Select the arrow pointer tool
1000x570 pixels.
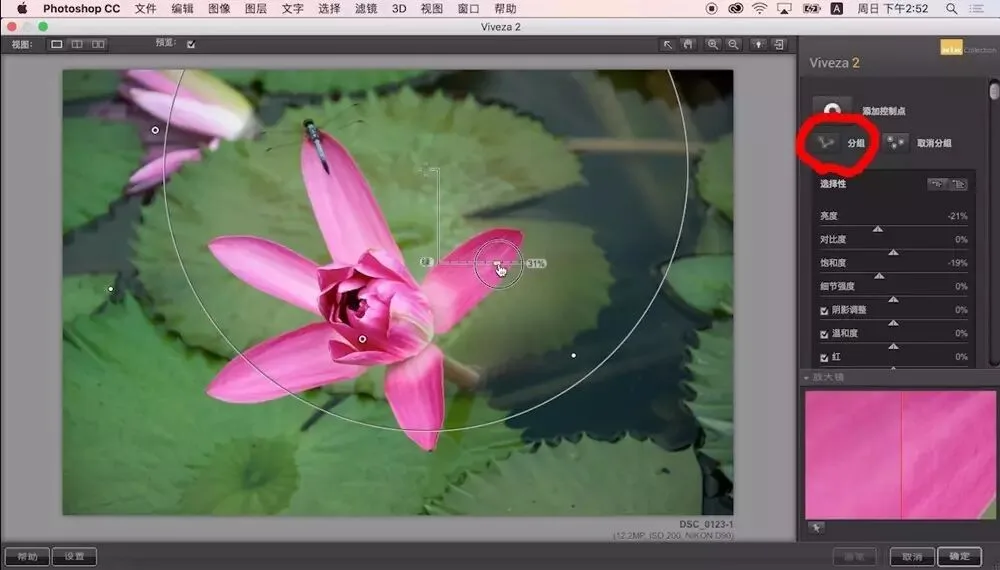[x=667, y=44]
